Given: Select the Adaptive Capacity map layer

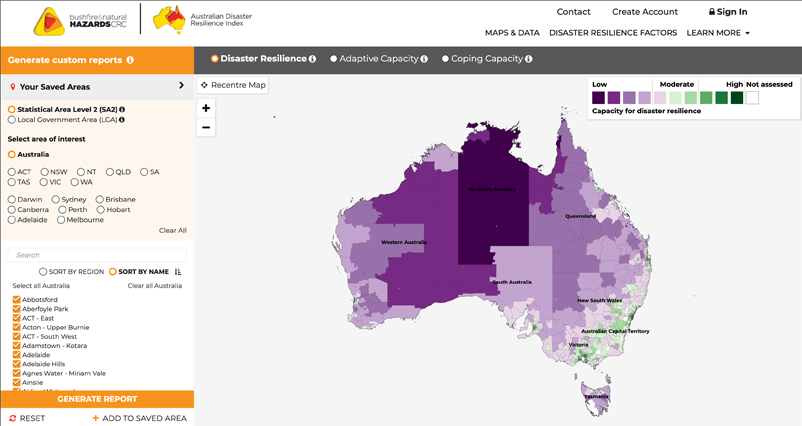Looking at the screenshot, I should 333,59.
